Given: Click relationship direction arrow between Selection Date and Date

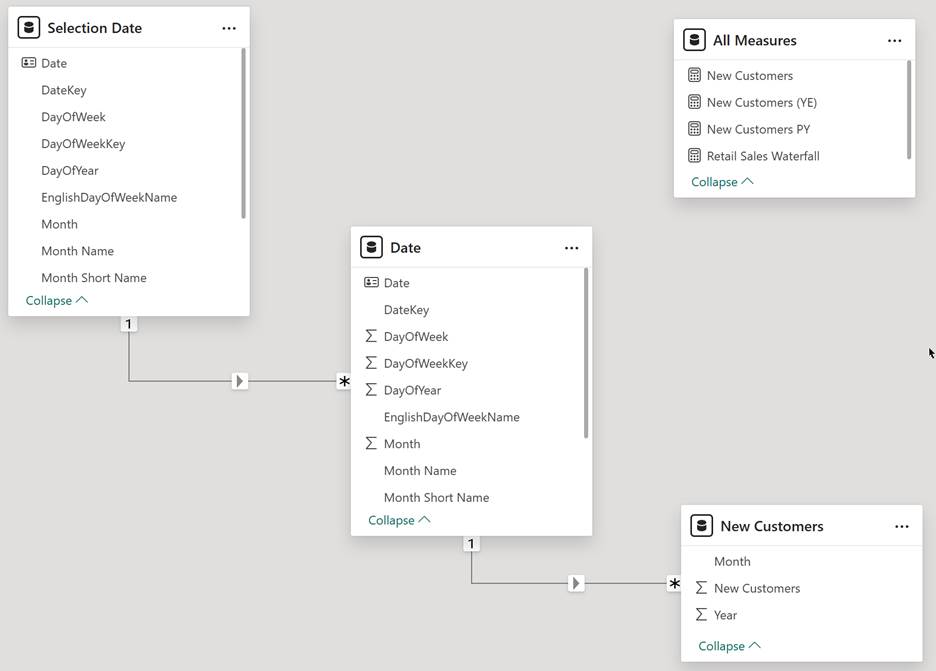Looking at the screenshot, I should point(240,381).
